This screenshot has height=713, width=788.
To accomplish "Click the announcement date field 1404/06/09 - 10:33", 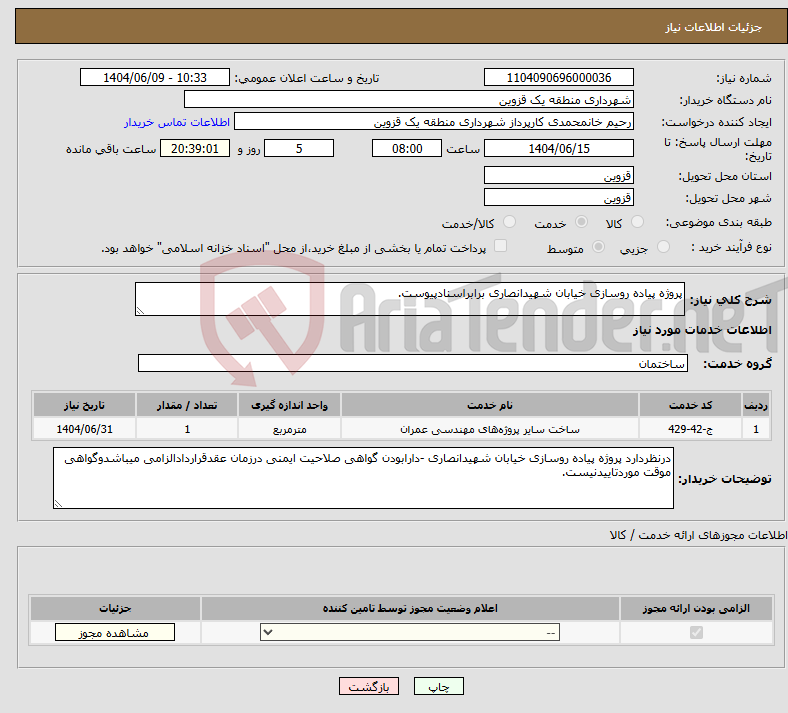I will coord(155,77).
